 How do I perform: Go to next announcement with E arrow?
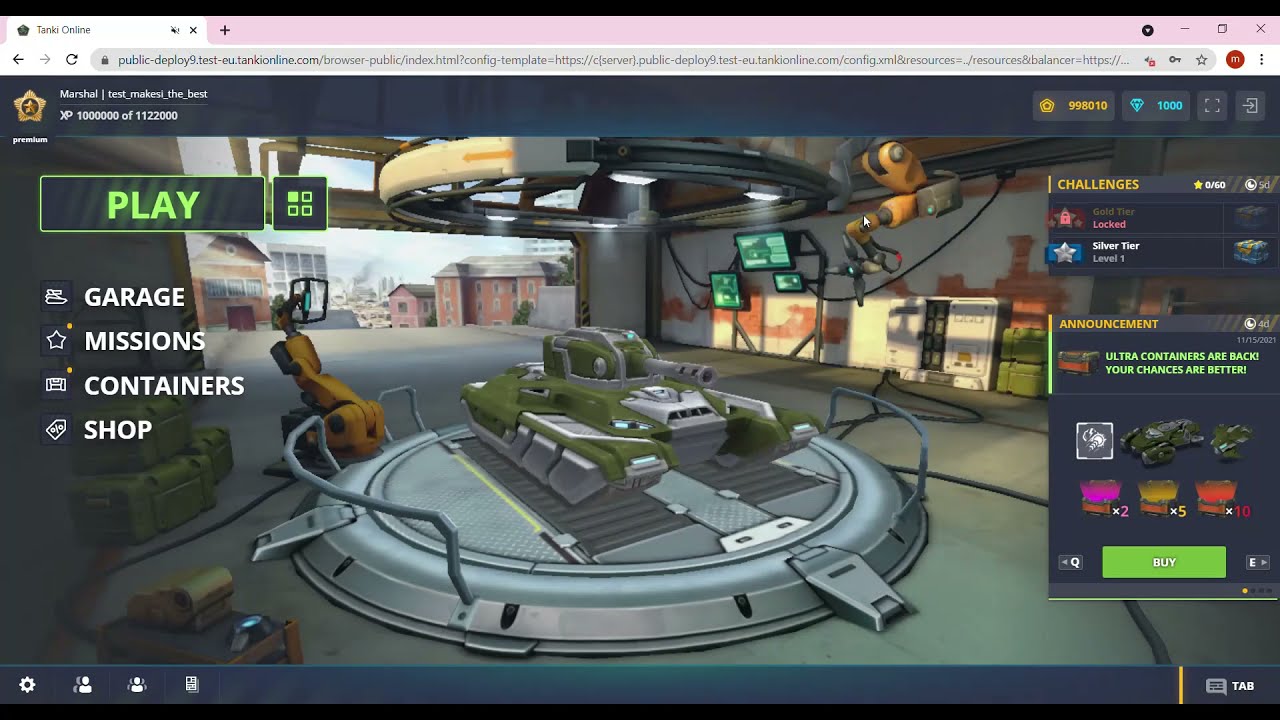1257,562
